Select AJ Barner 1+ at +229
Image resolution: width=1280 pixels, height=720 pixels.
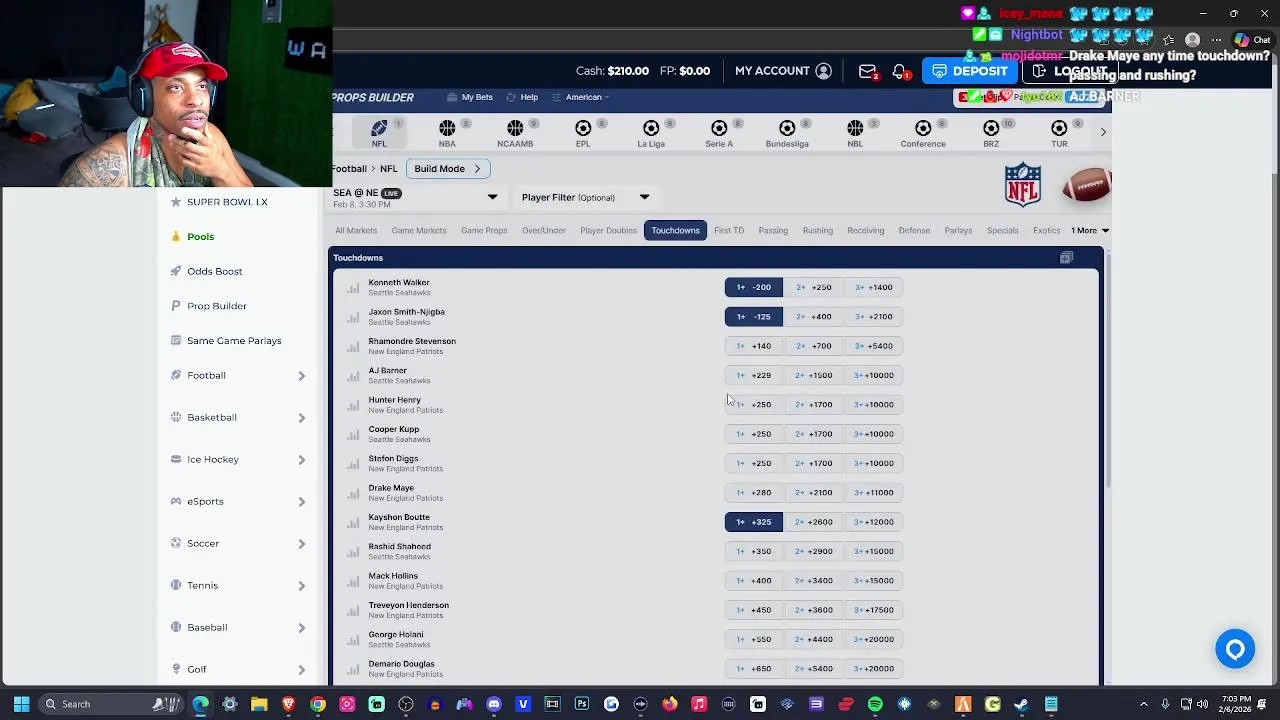coord(754,375)
